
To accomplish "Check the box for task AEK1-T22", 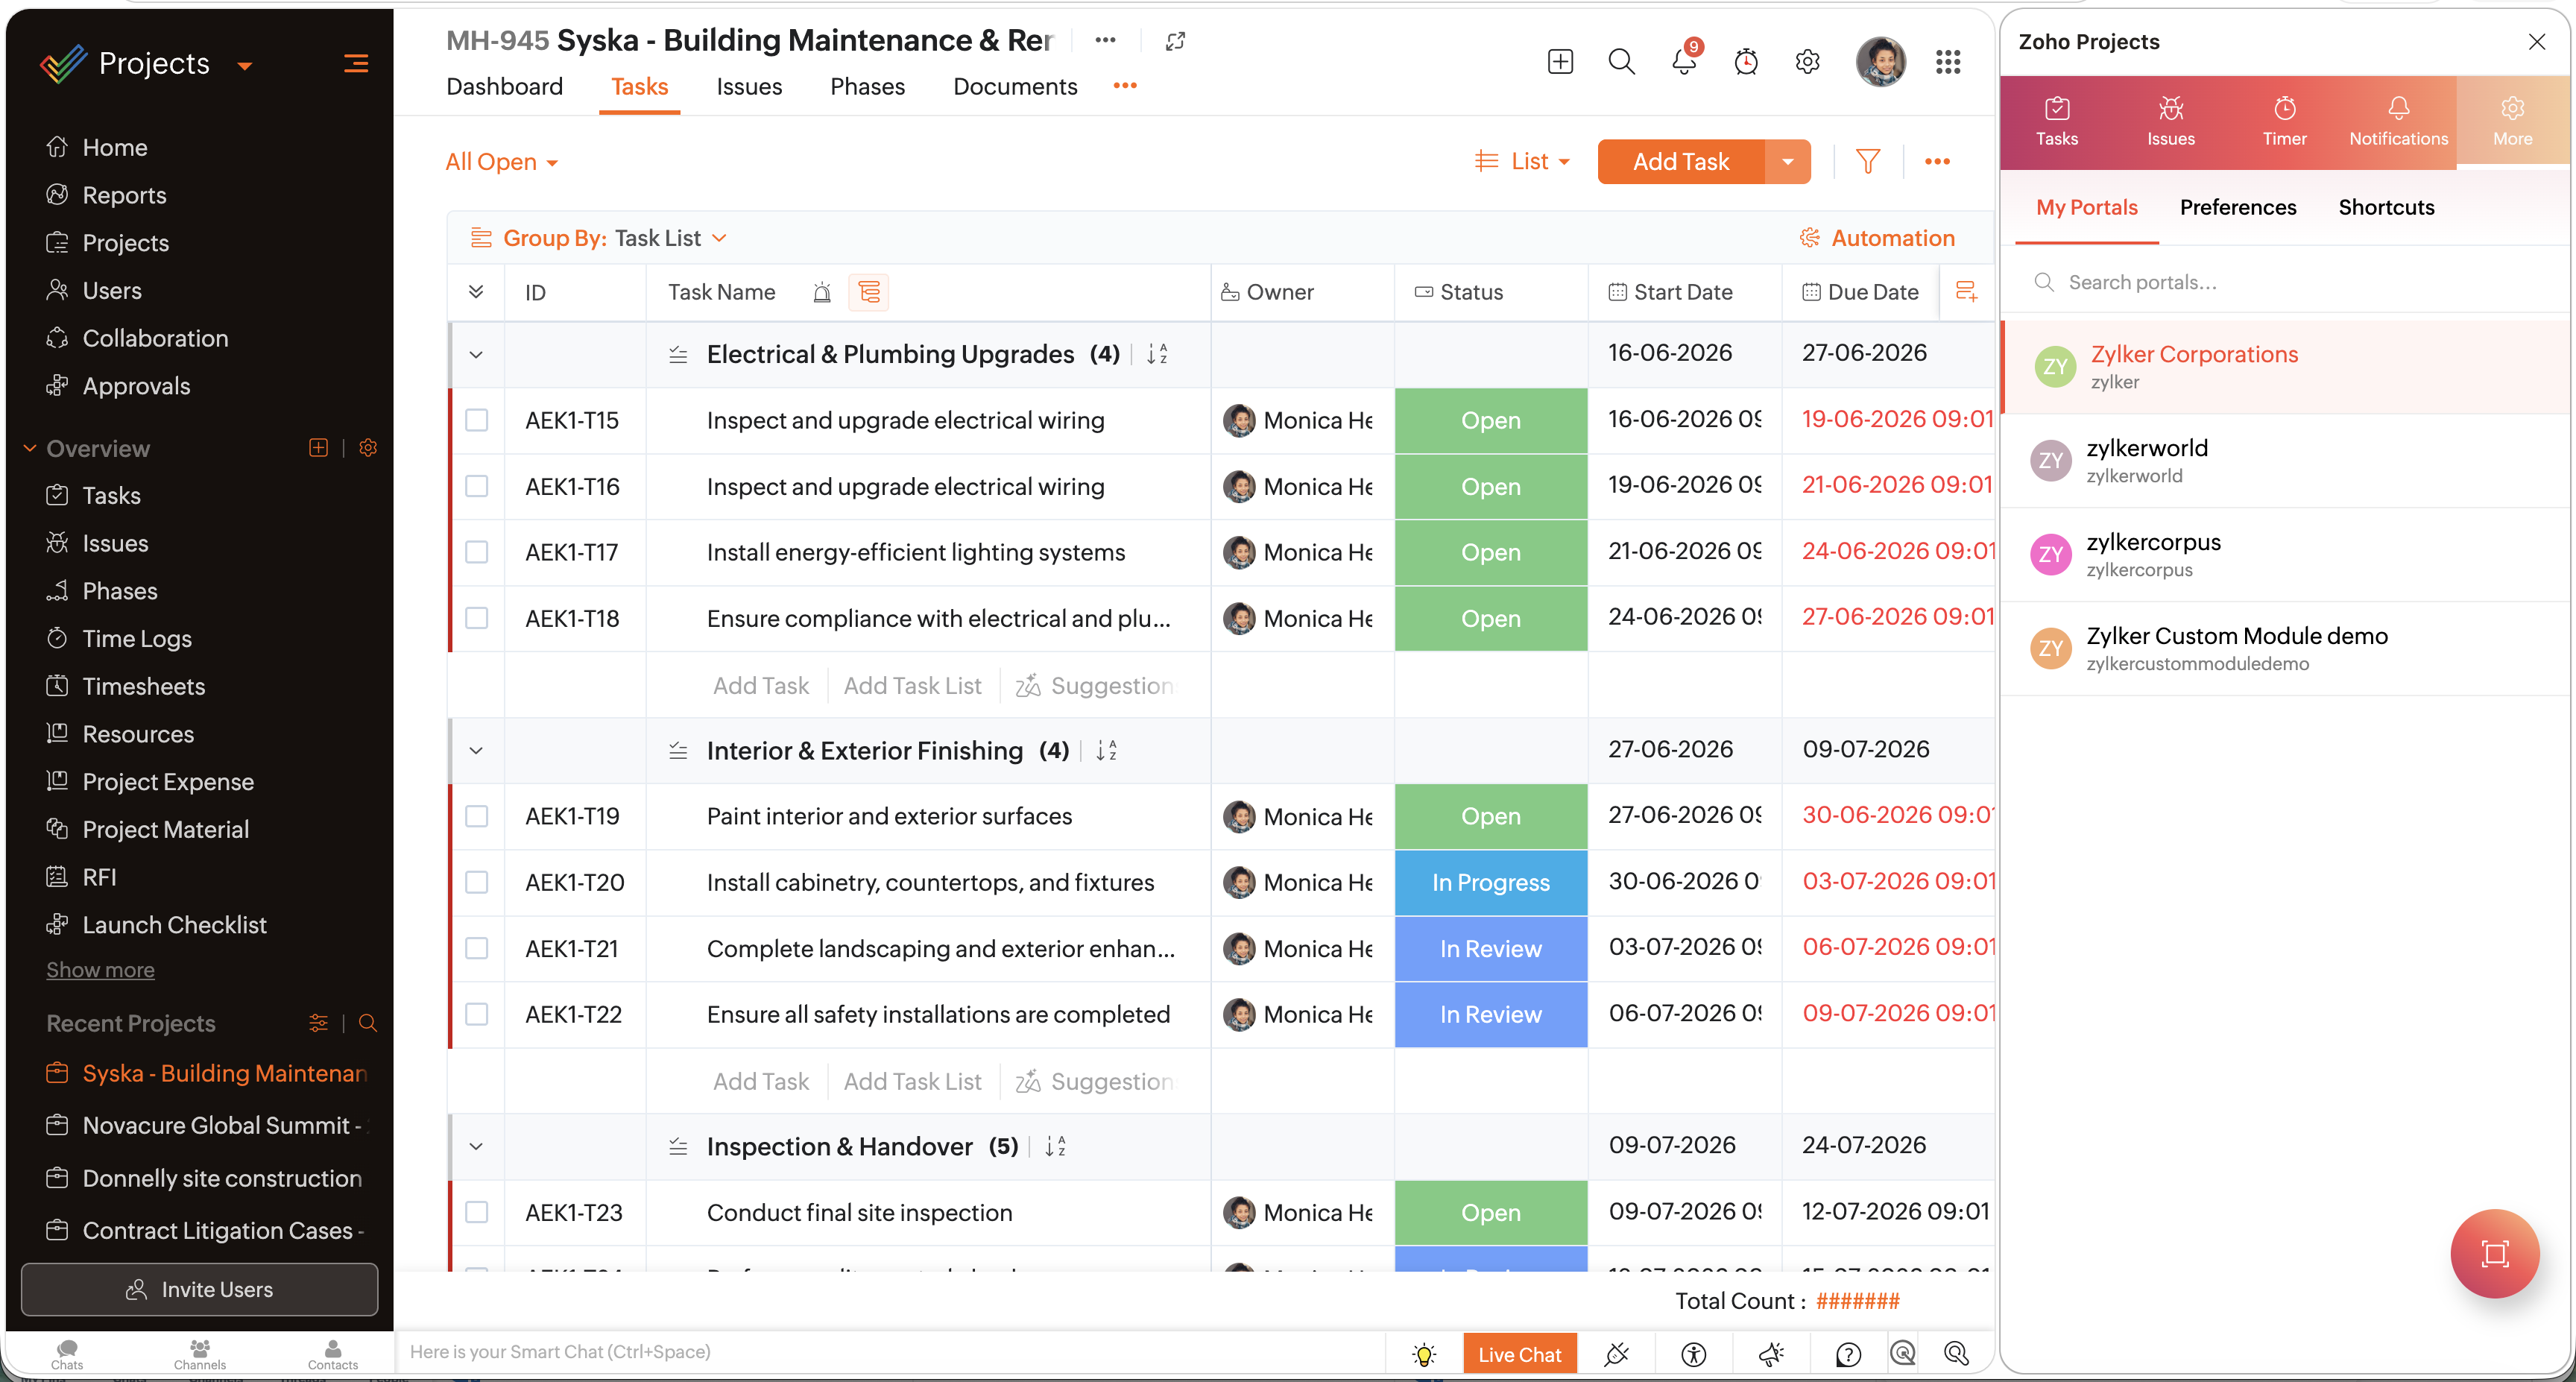I will pos(477,1014).
